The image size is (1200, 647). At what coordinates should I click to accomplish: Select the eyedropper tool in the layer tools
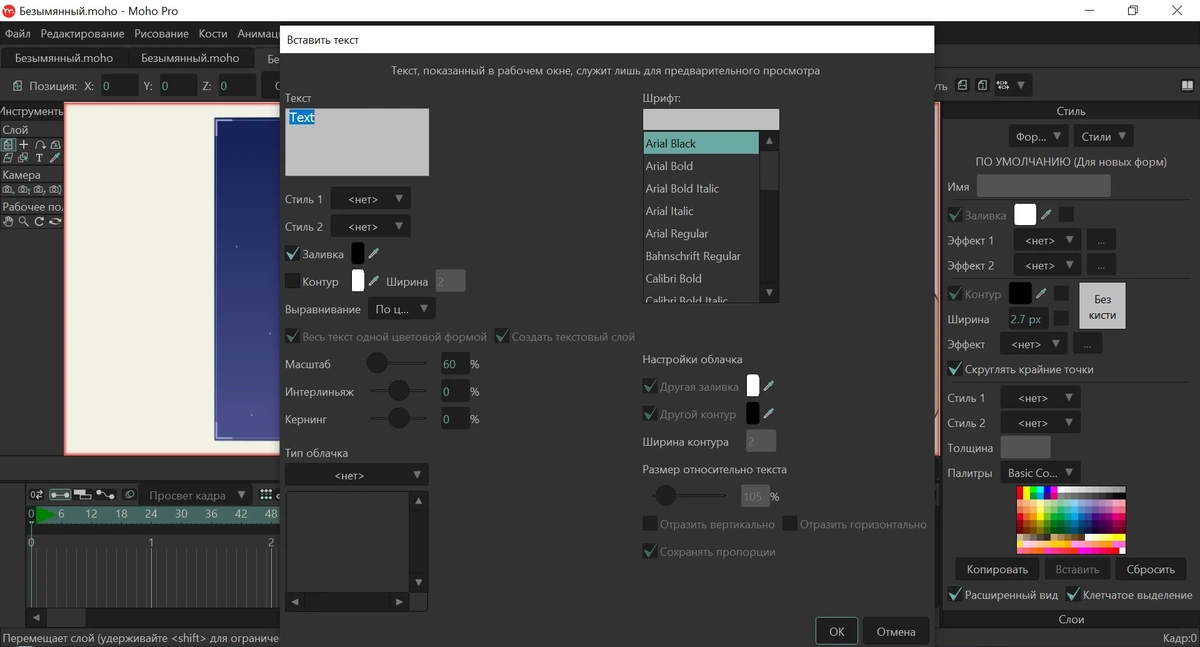tap(55, 158)
